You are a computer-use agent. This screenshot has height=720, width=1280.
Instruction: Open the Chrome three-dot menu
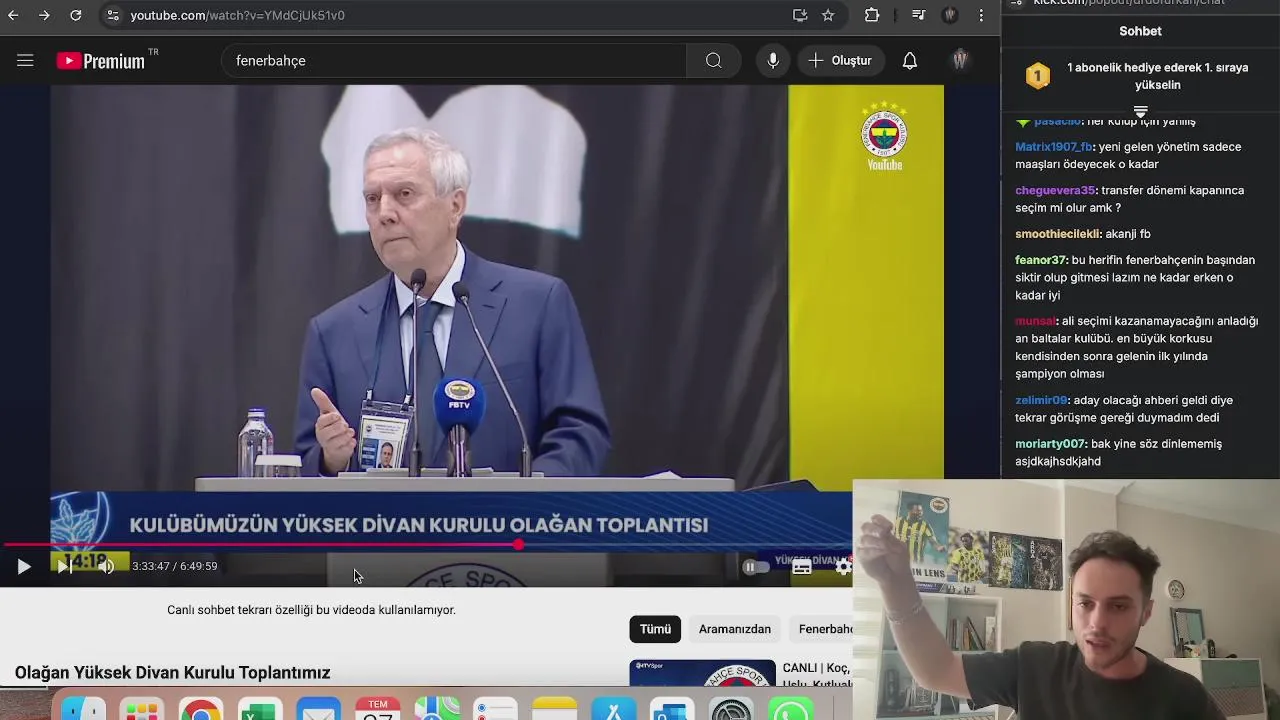(x=981, y=15)
